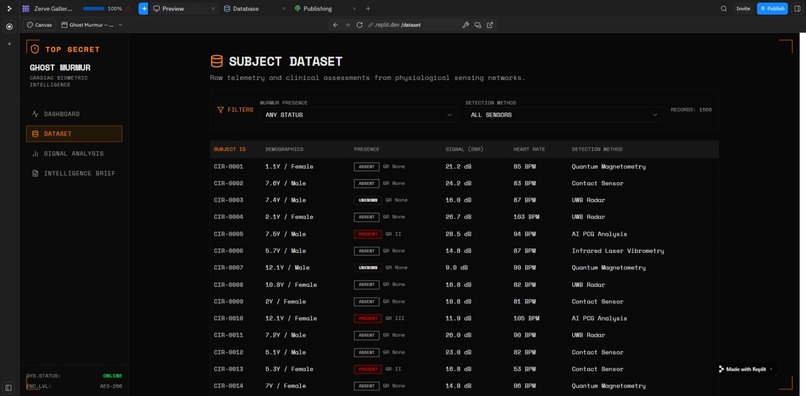Screen dimensions: 806x396
Task: Click the Zerve Gallery app icon
Action: pos(26,9)
